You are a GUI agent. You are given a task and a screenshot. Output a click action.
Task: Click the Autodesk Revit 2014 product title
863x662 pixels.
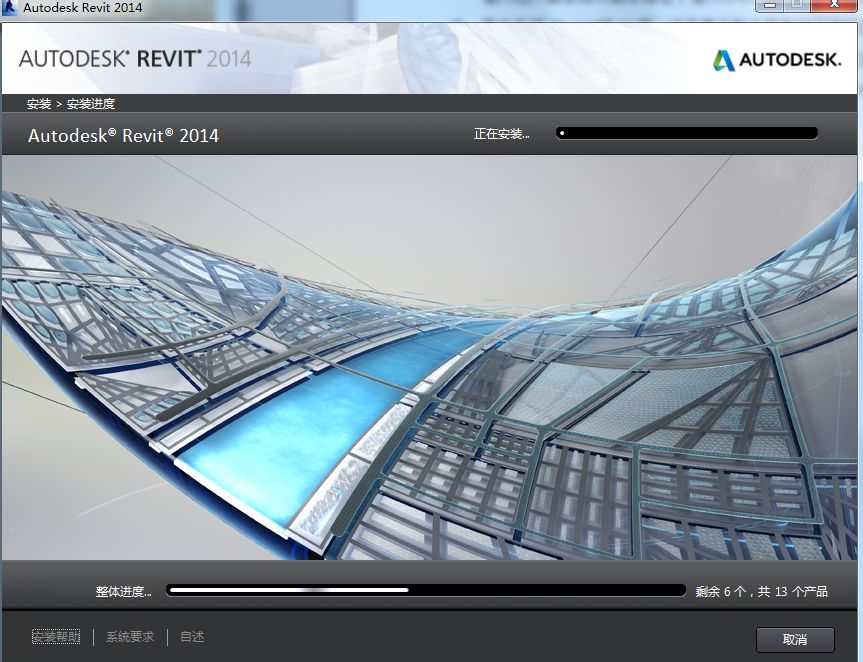123,135
